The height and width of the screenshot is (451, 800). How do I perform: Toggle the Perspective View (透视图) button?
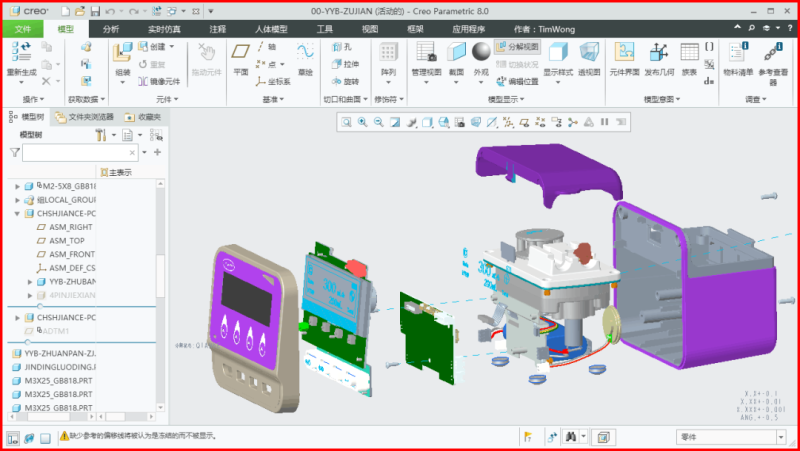(x=589, y=56)
